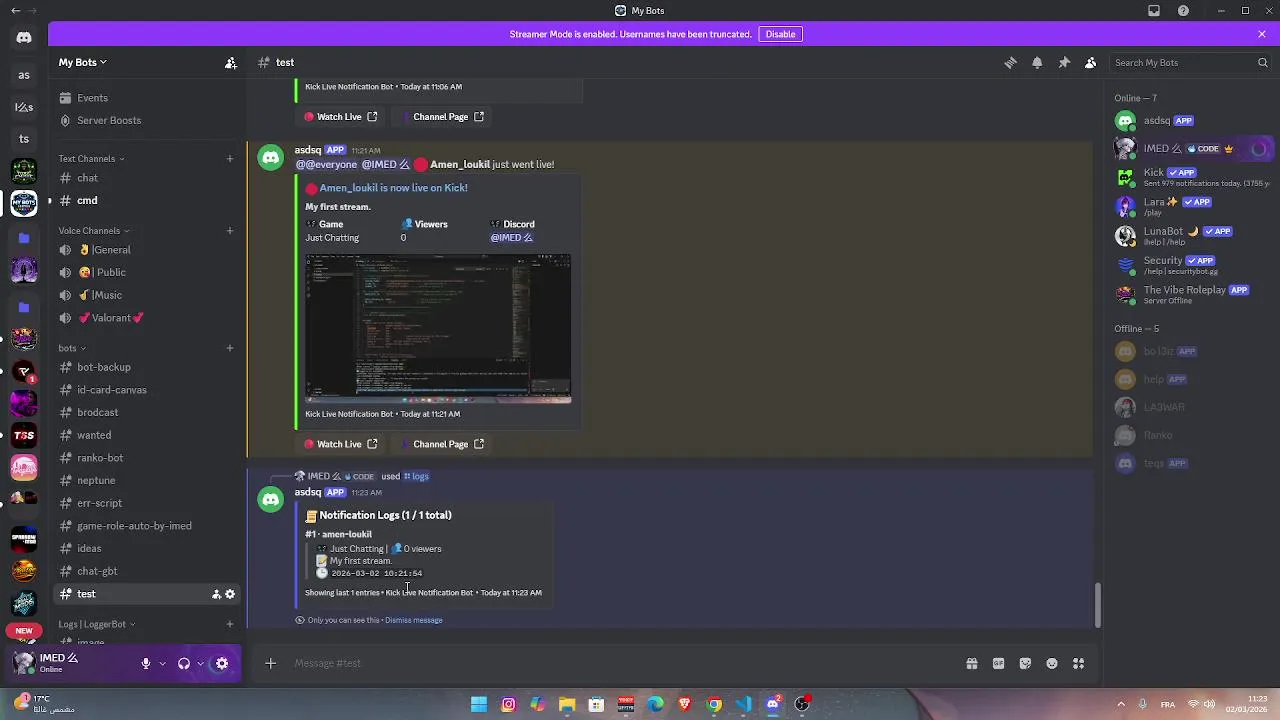
Task: Switch to the cmd channel
Action: pyautogui.click(x=144, y=201)
